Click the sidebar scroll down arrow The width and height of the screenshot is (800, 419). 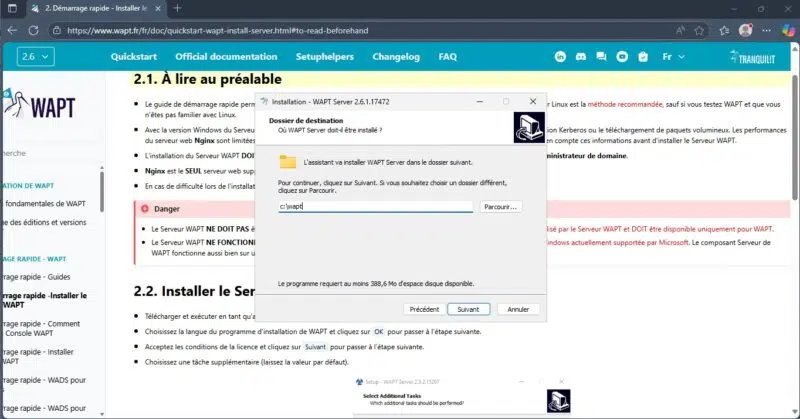click(x=102, y=414)
